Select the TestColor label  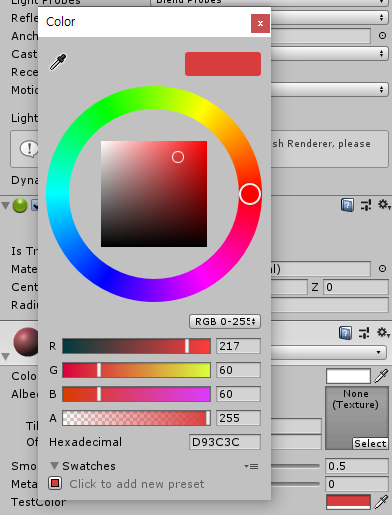click(x=39, y=502)
